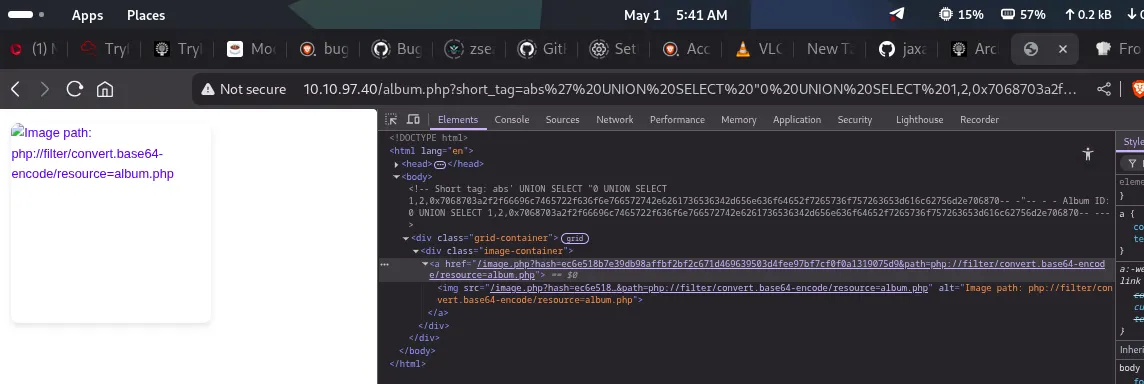This screenshot has width=1144, height=384.
Task: Select the closing </html> tag line
Action: (x=408, y=363)
